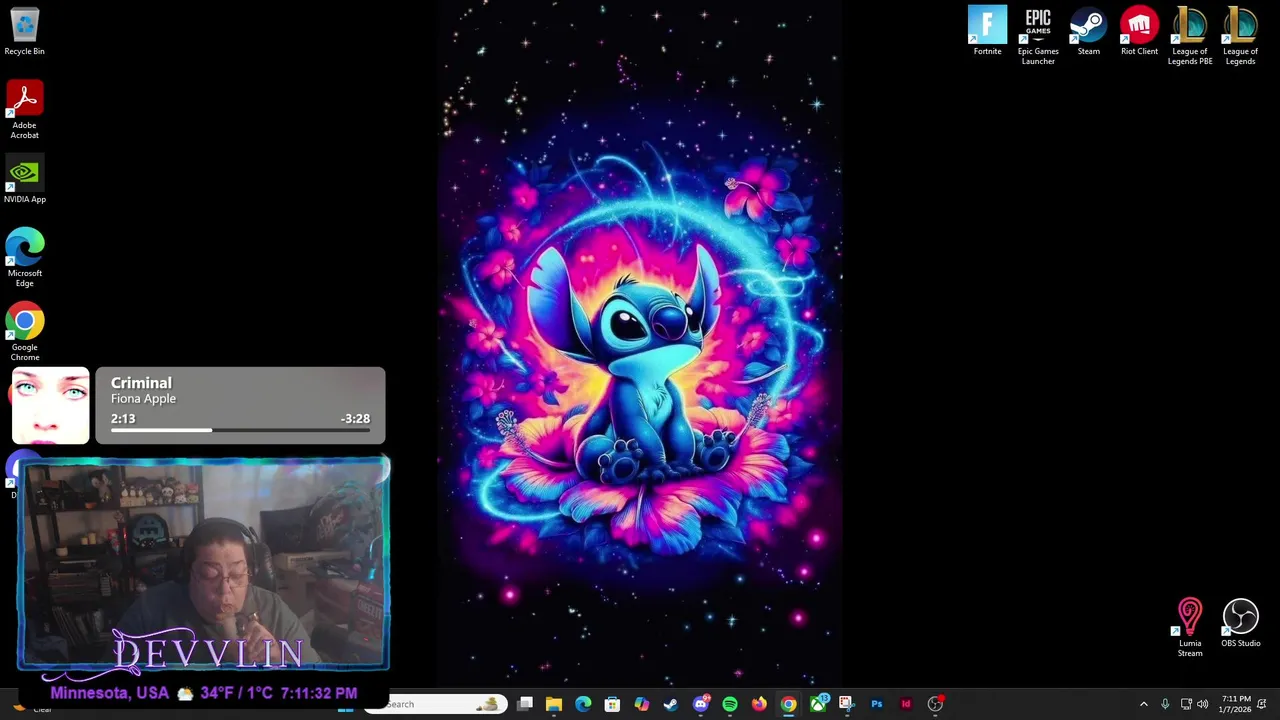Image resolution: width=1280 pixels, height=720 pixels.
Task: Select the League of Legends PBE shortcut
Action: click(1190, 36)
